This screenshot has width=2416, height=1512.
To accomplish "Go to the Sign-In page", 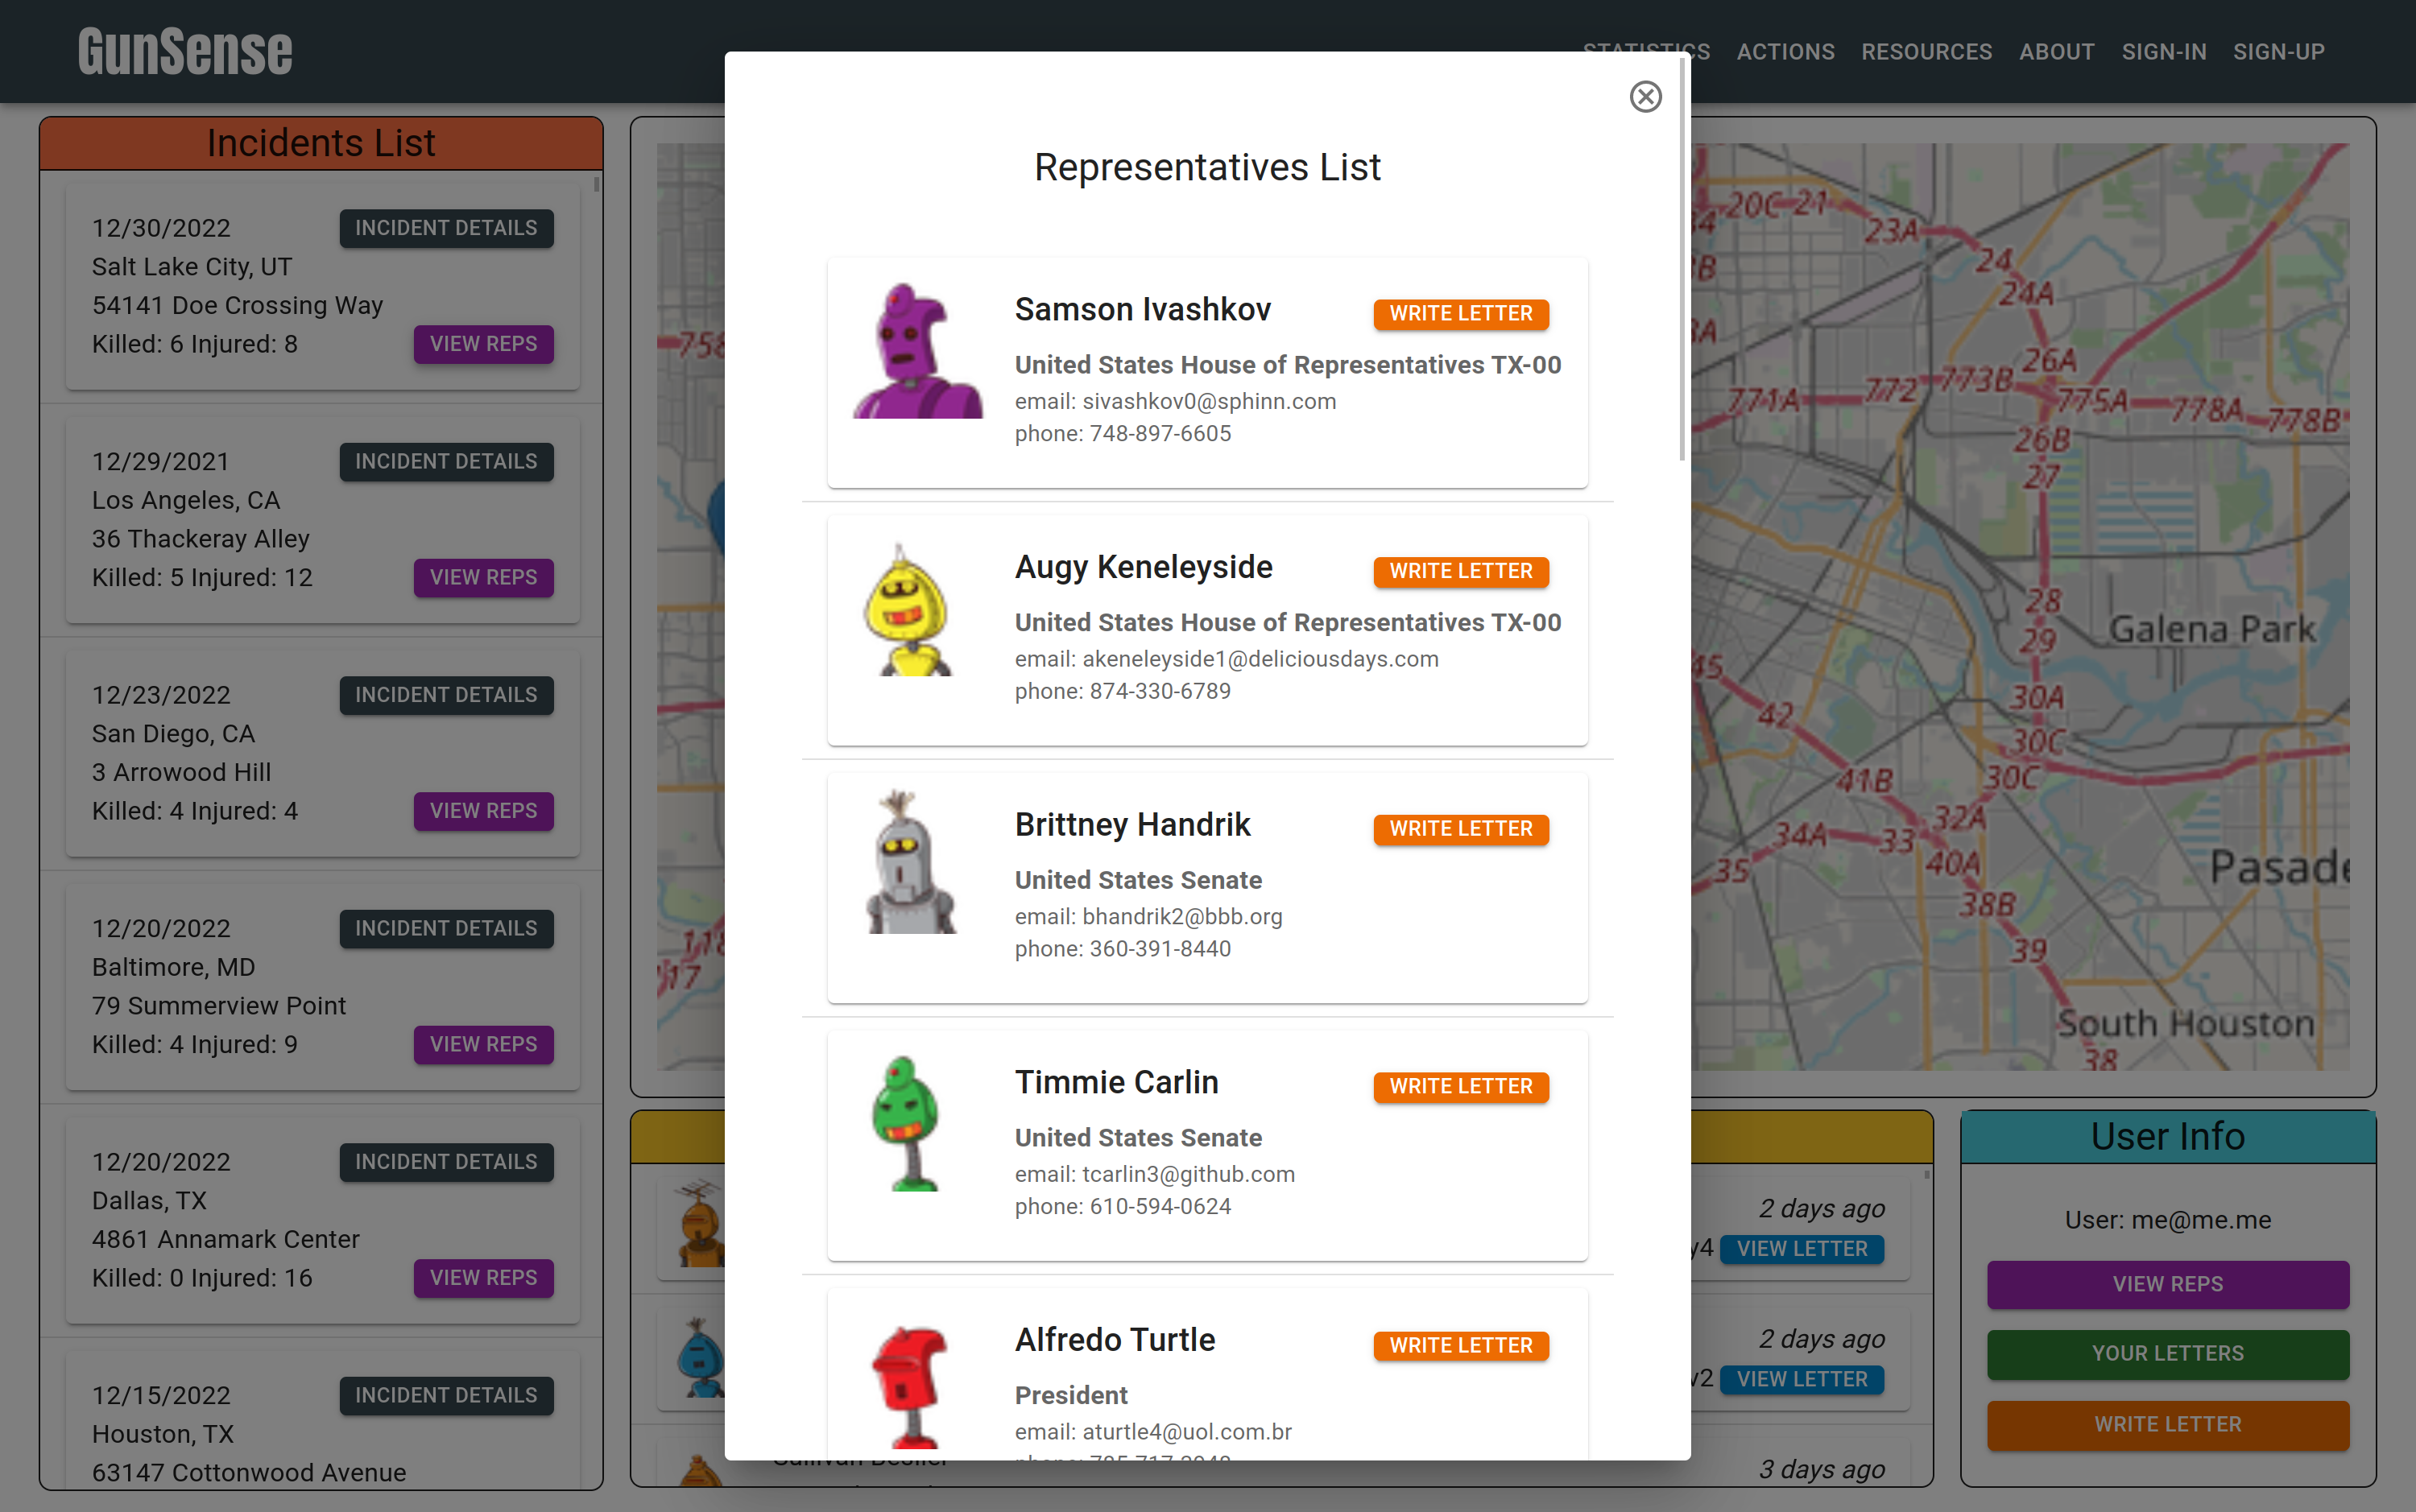I will click(x=2163, y=52).
